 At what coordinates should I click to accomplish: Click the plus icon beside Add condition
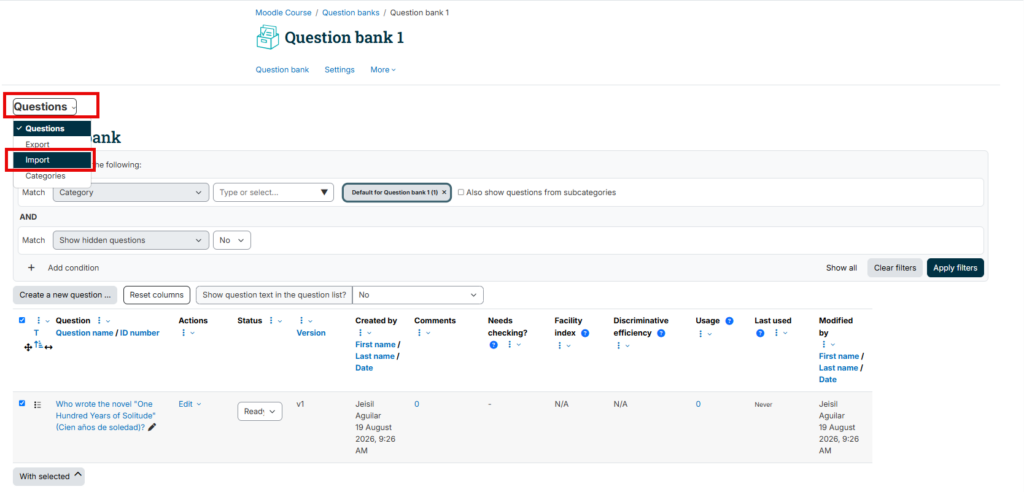click(x=31, y=268)
